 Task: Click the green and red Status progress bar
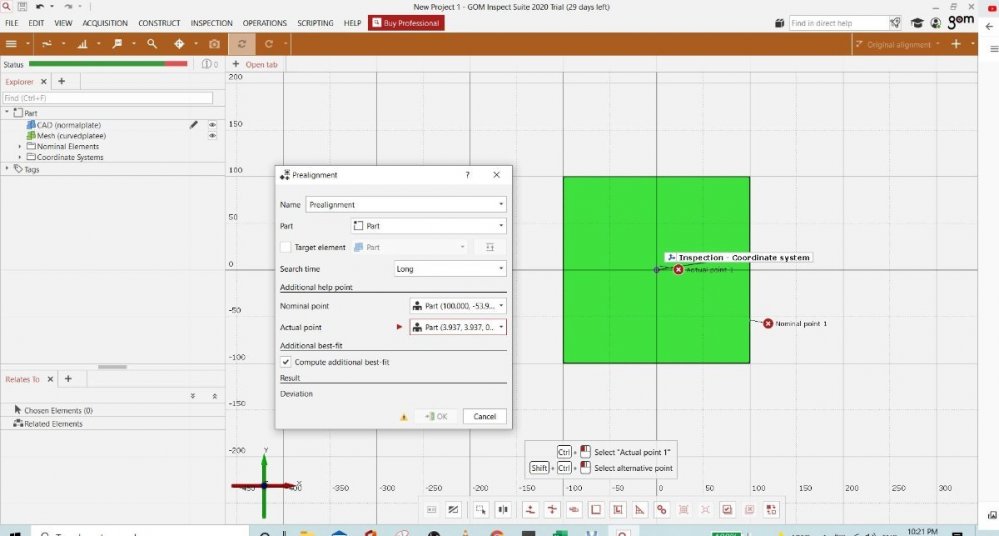coord(108,64)
